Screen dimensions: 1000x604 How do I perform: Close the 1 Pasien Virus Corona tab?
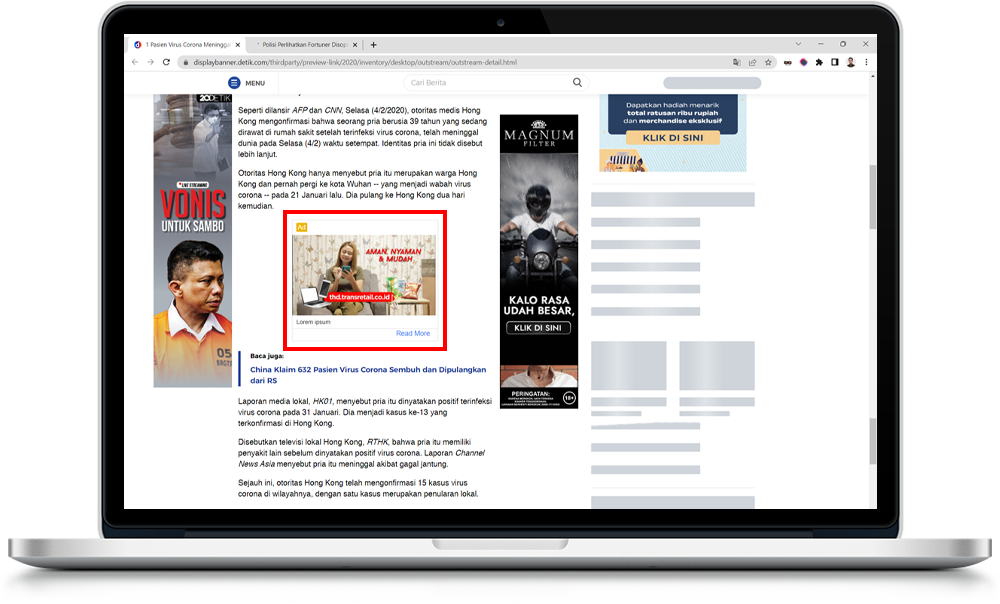click(x=236, y=45)
